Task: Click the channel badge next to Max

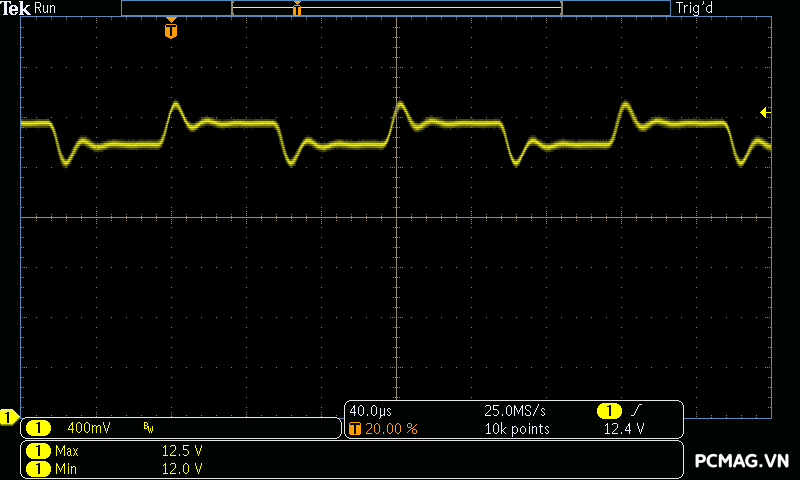Action: tap(38, 451)
